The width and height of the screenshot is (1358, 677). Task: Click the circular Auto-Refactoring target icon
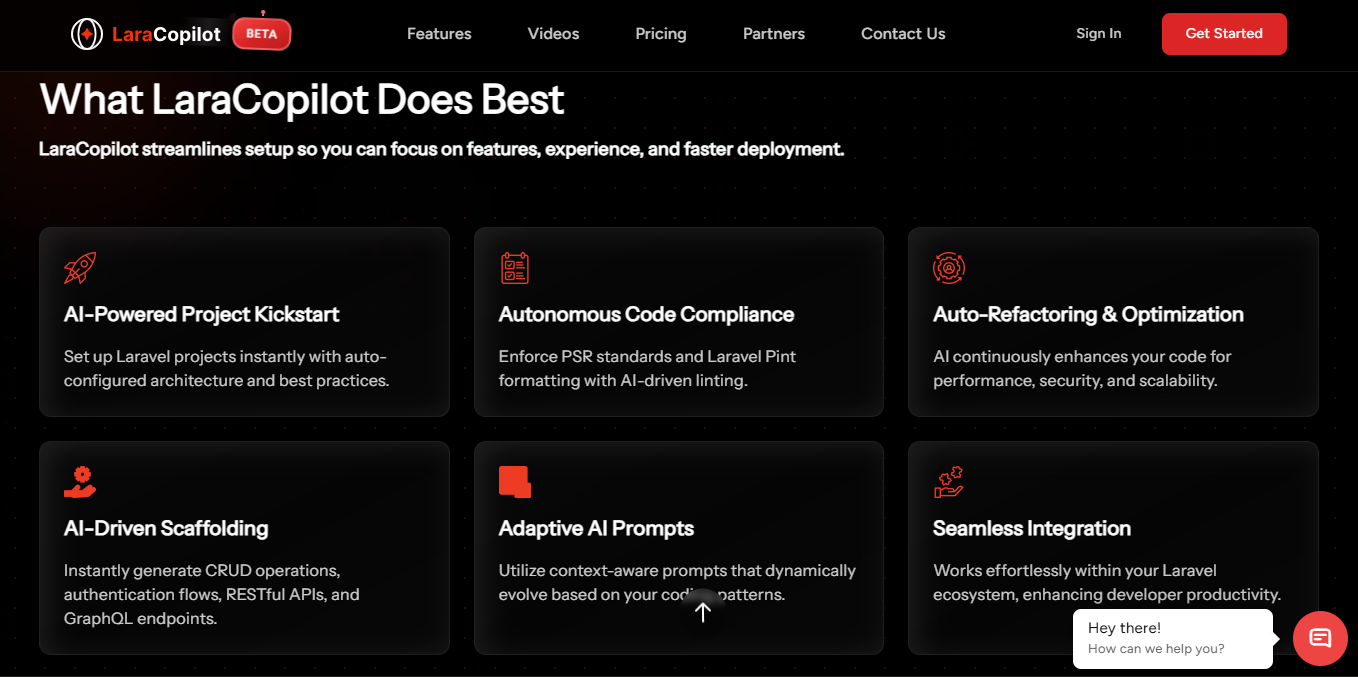pos(948,268)
